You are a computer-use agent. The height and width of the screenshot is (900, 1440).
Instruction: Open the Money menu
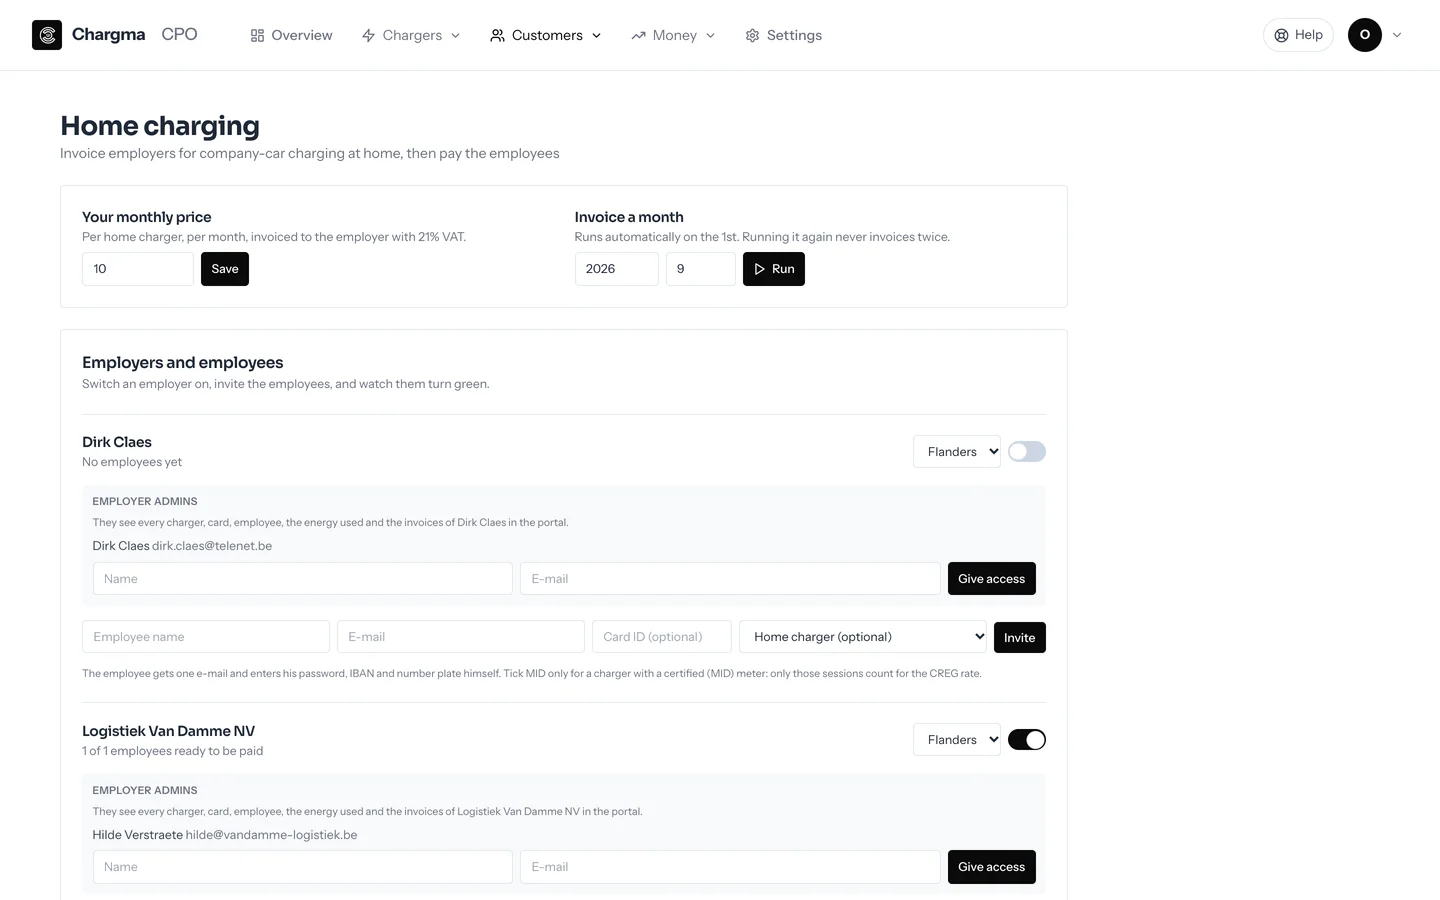click(674, 35)
